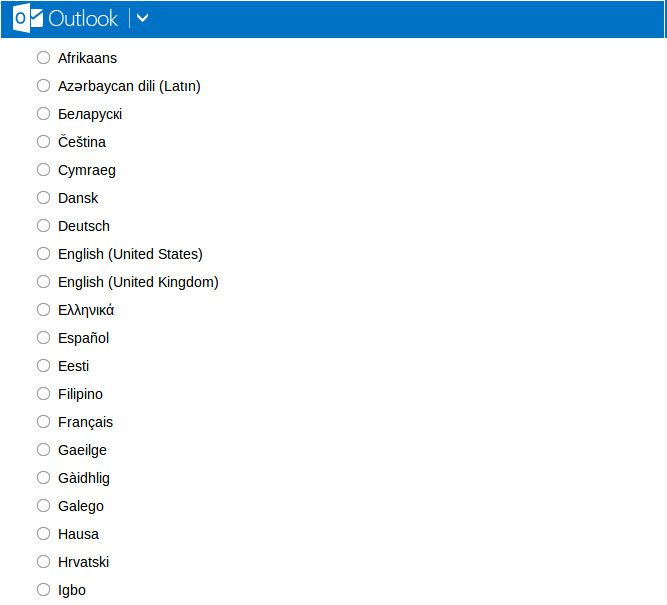Click the Gaeilge language label
The width and height of the screenshot is (667, 605).
[x=82, y=451]
